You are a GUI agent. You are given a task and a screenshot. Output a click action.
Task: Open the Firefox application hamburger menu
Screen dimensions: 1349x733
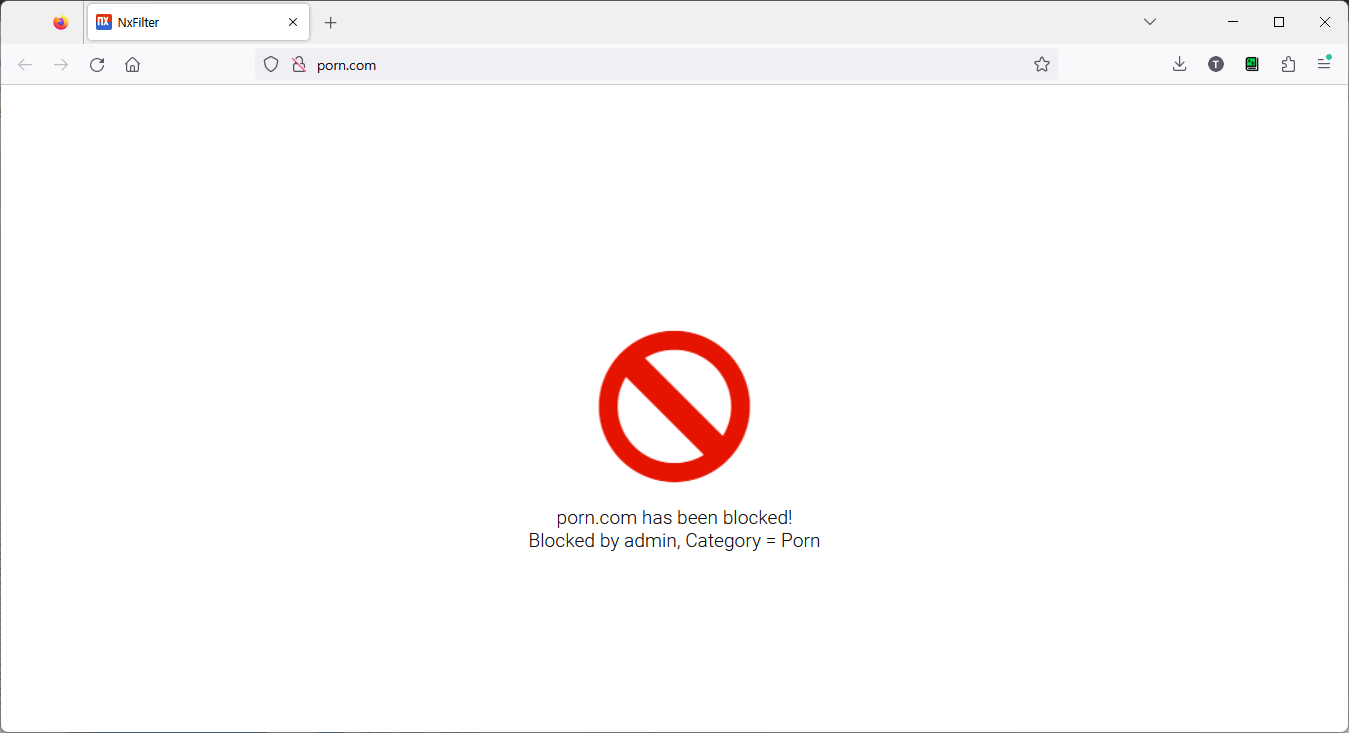[x=1324, y=65]
